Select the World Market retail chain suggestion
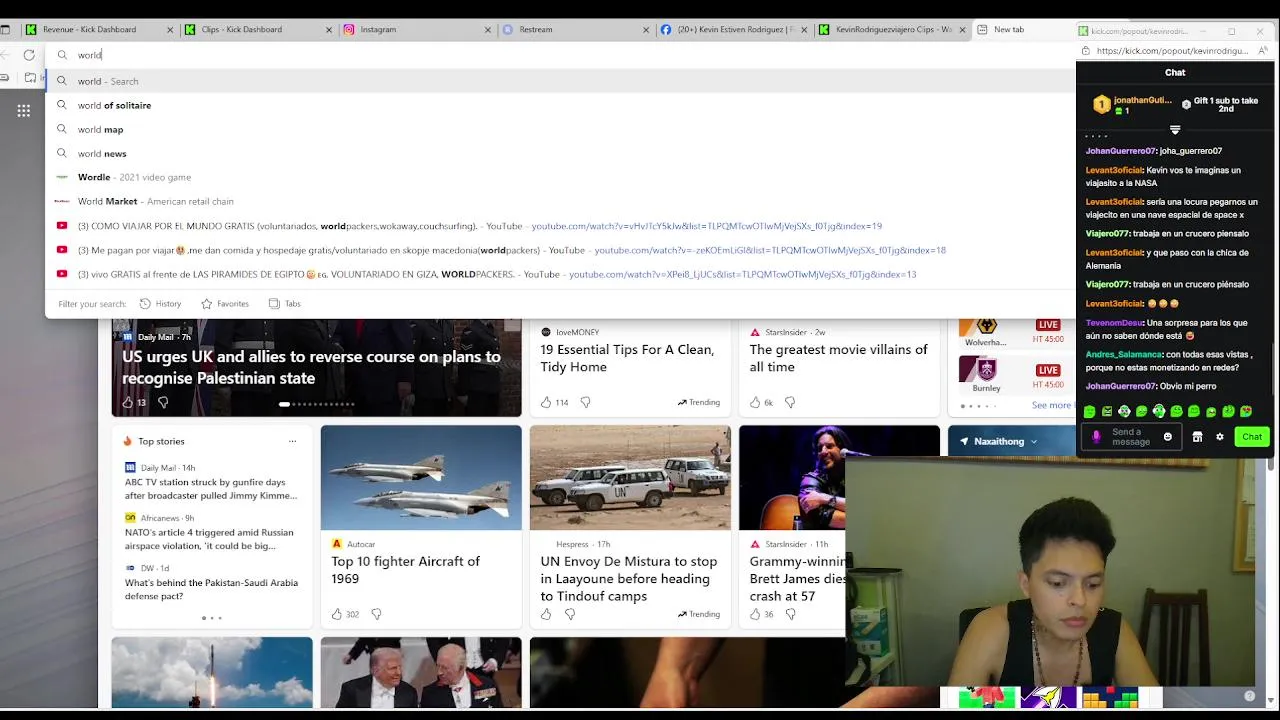Image resolution: width=1280 pixels, height=720 pixels. (x=560, y=201)
